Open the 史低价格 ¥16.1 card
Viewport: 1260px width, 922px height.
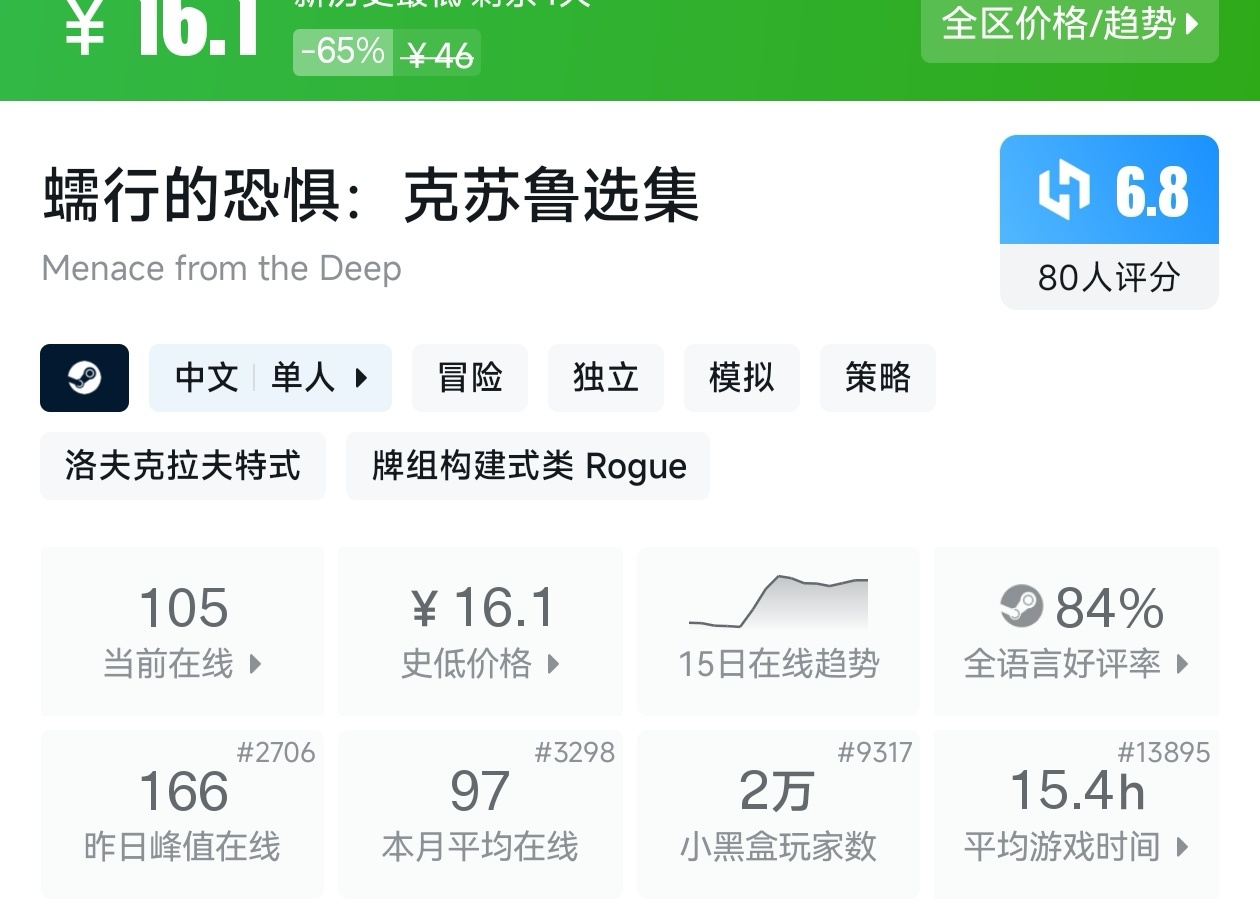click(x=480, y=631)
